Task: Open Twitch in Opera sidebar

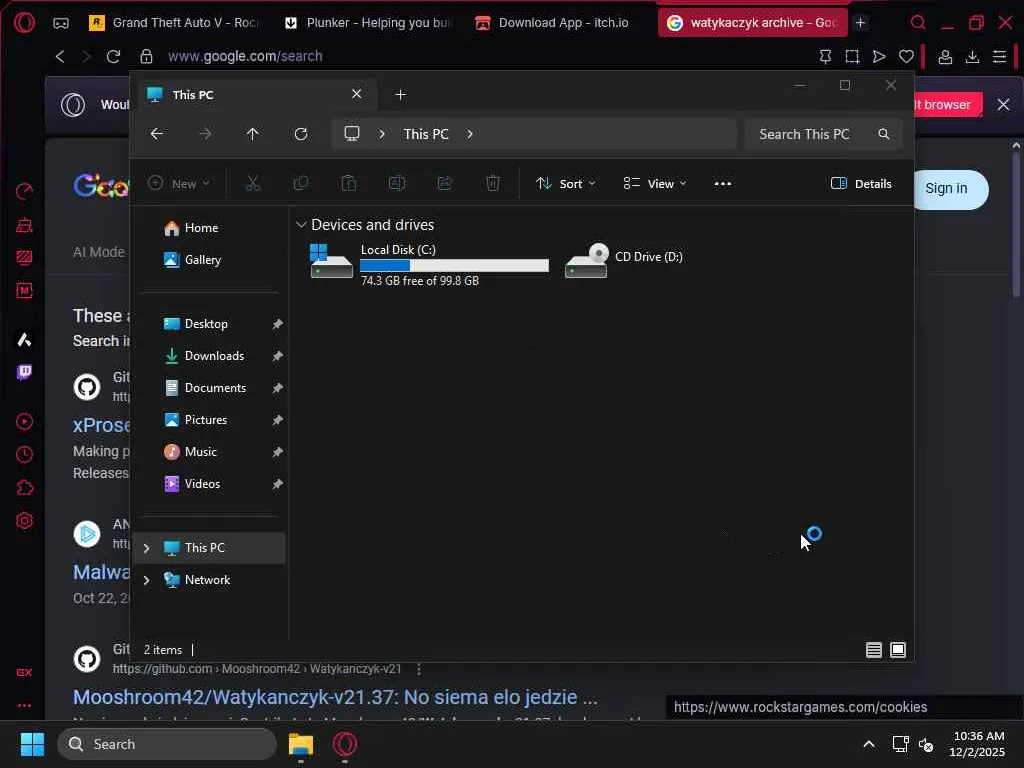Action: coord(24,372)
